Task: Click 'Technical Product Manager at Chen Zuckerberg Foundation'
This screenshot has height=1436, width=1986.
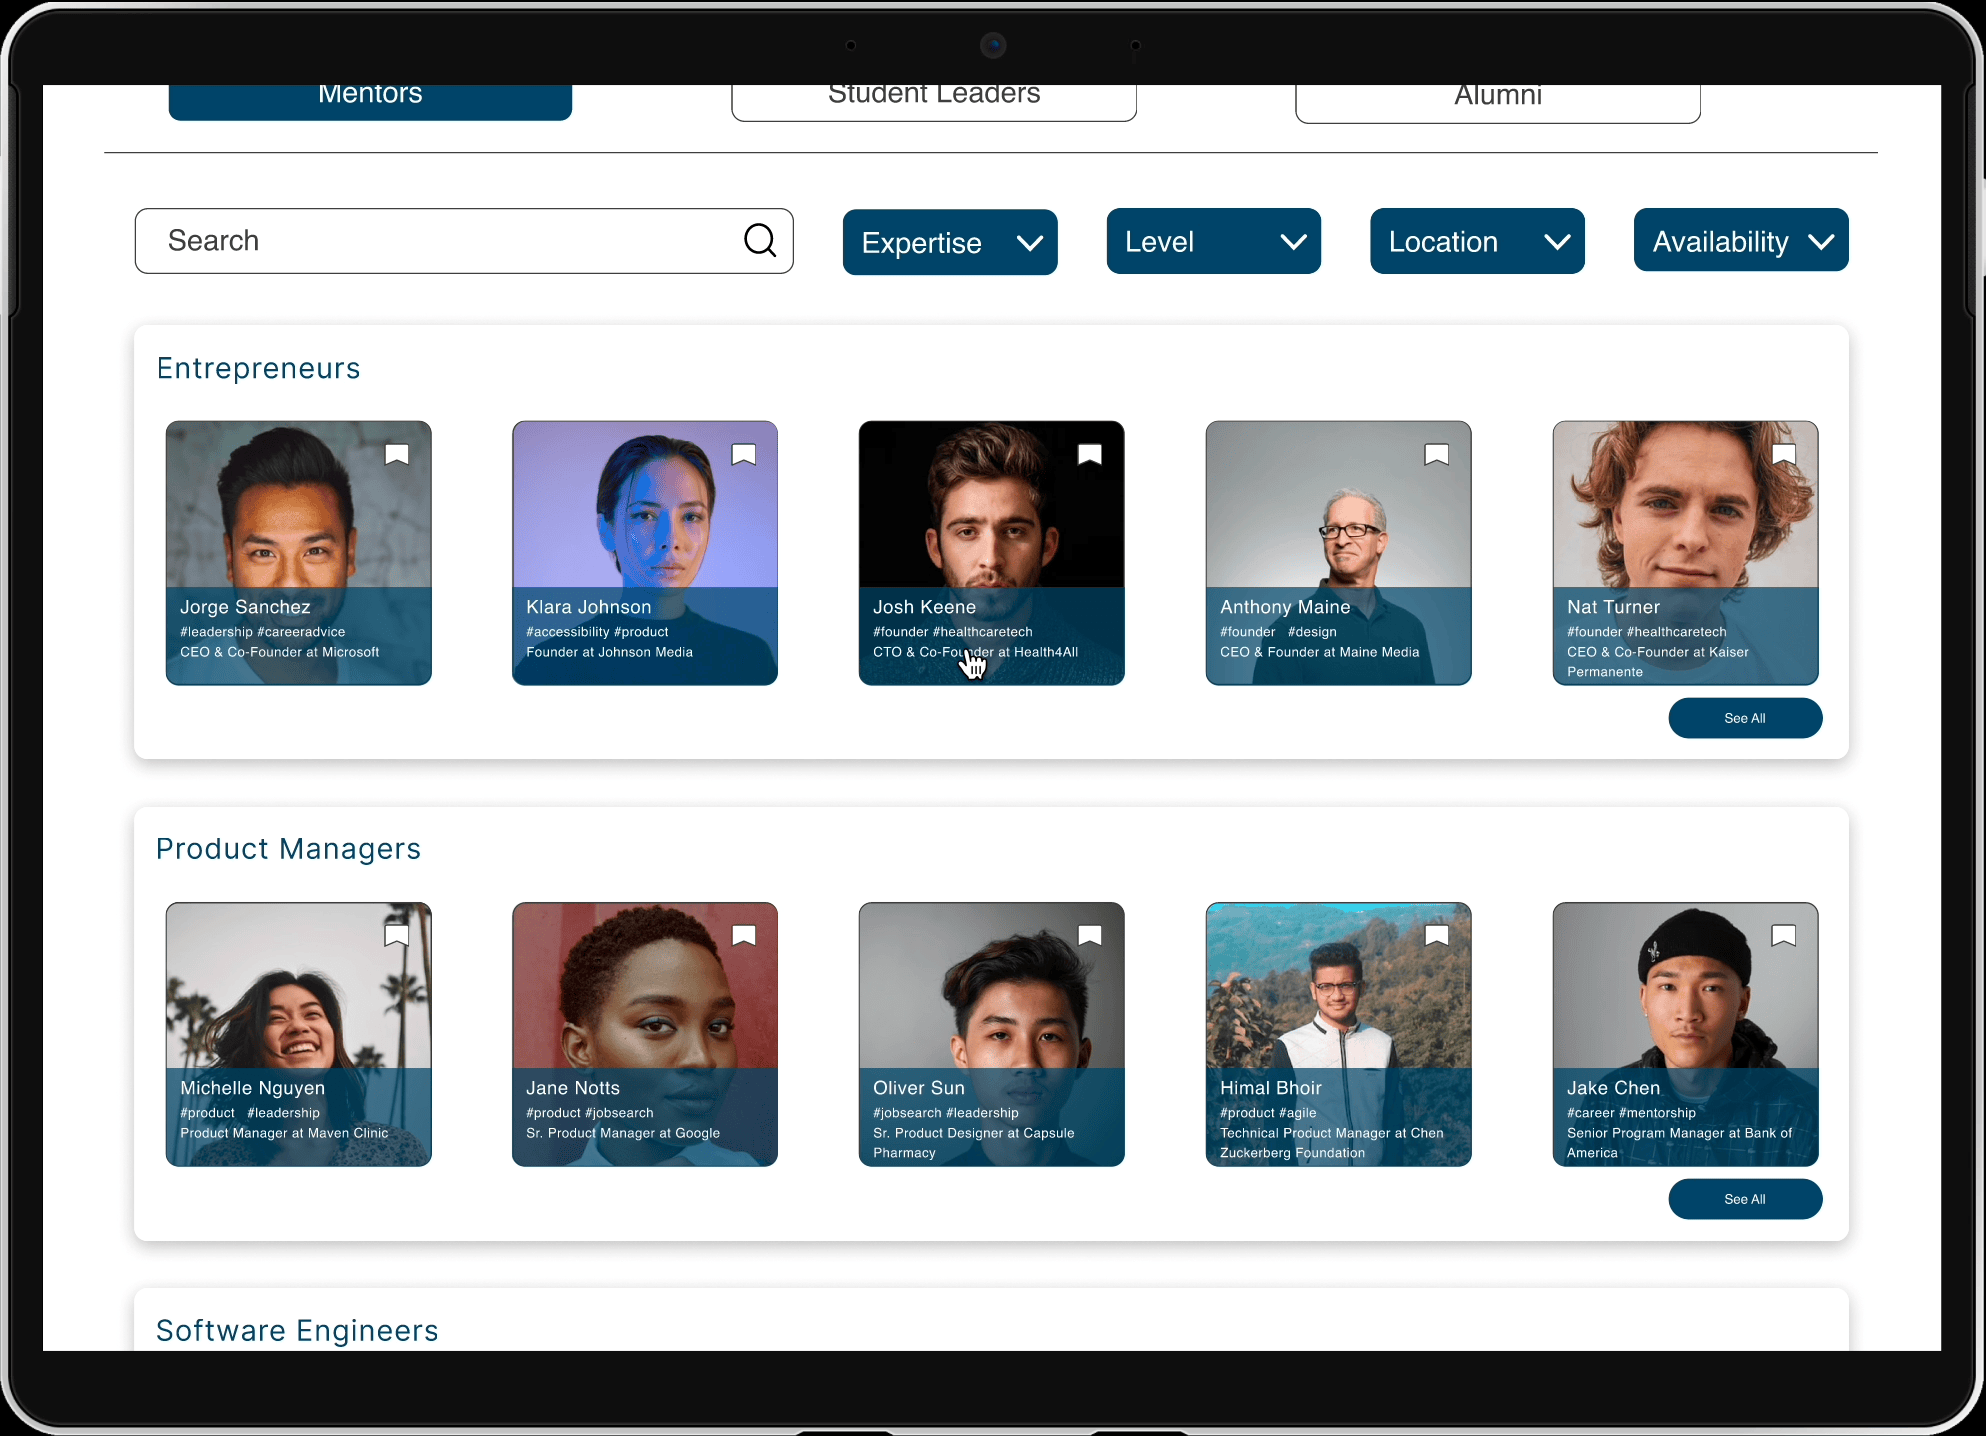Action: point(1332,1143)
